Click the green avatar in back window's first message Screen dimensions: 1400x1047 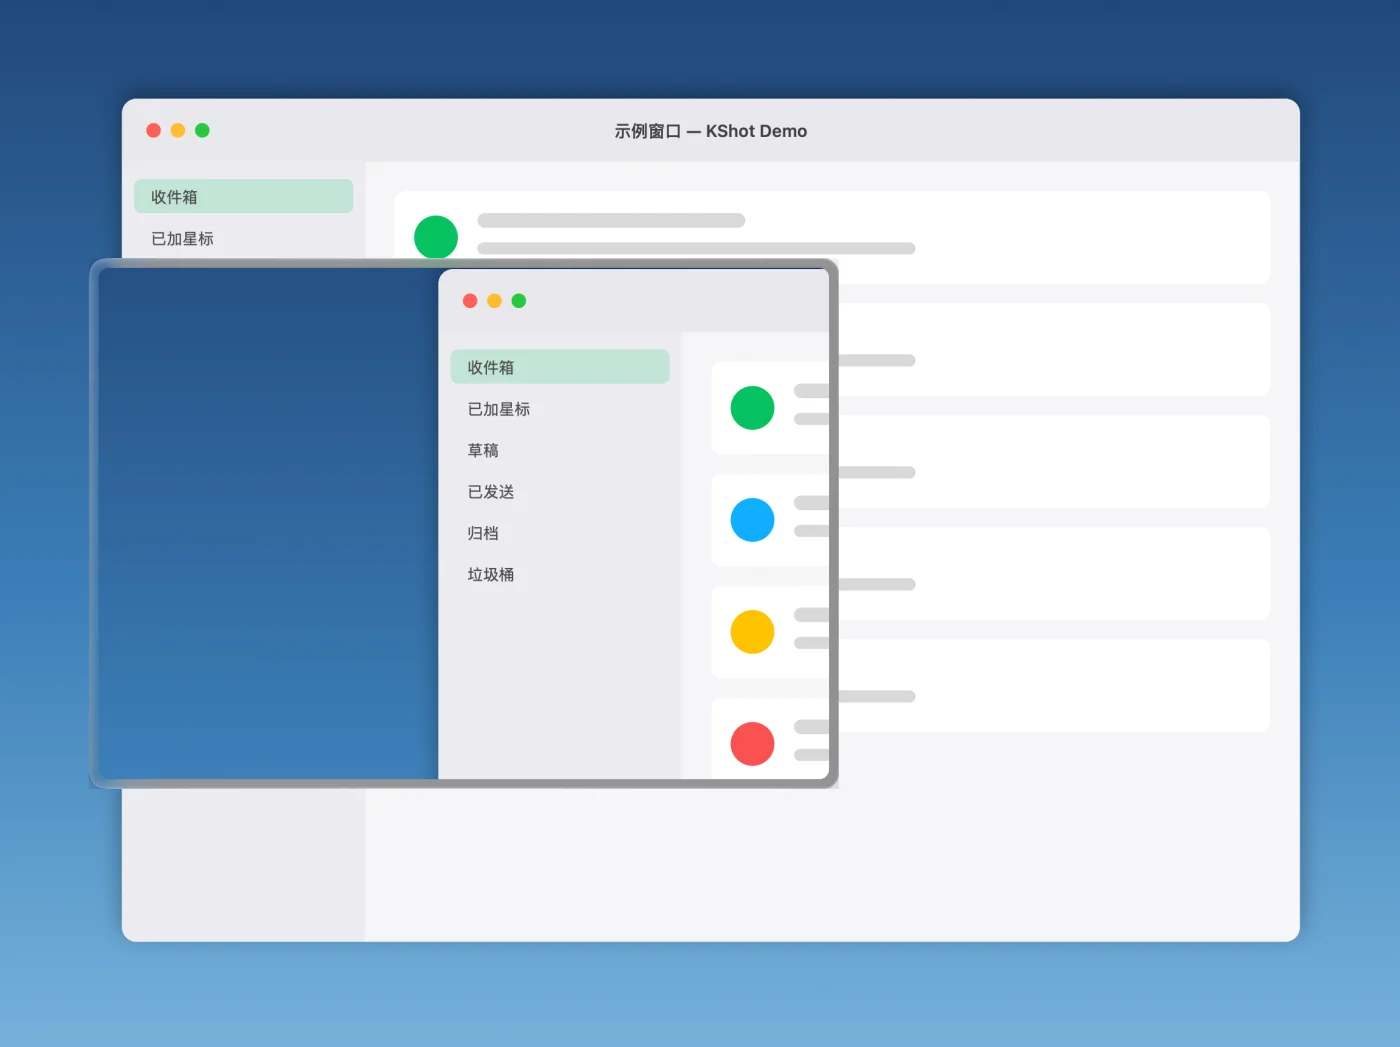point(436,237)
